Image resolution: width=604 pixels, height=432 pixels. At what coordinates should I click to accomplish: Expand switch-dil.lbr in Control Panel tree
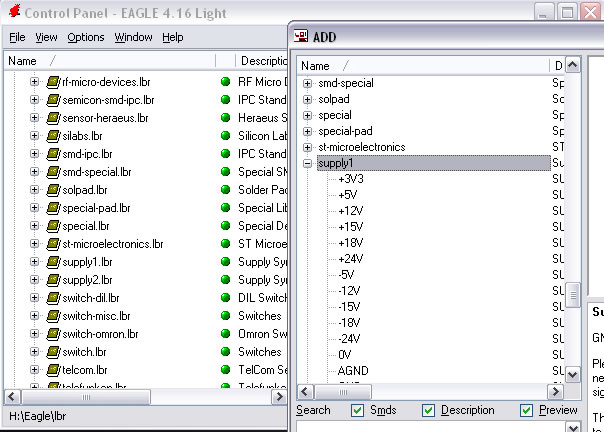[34, 298]
